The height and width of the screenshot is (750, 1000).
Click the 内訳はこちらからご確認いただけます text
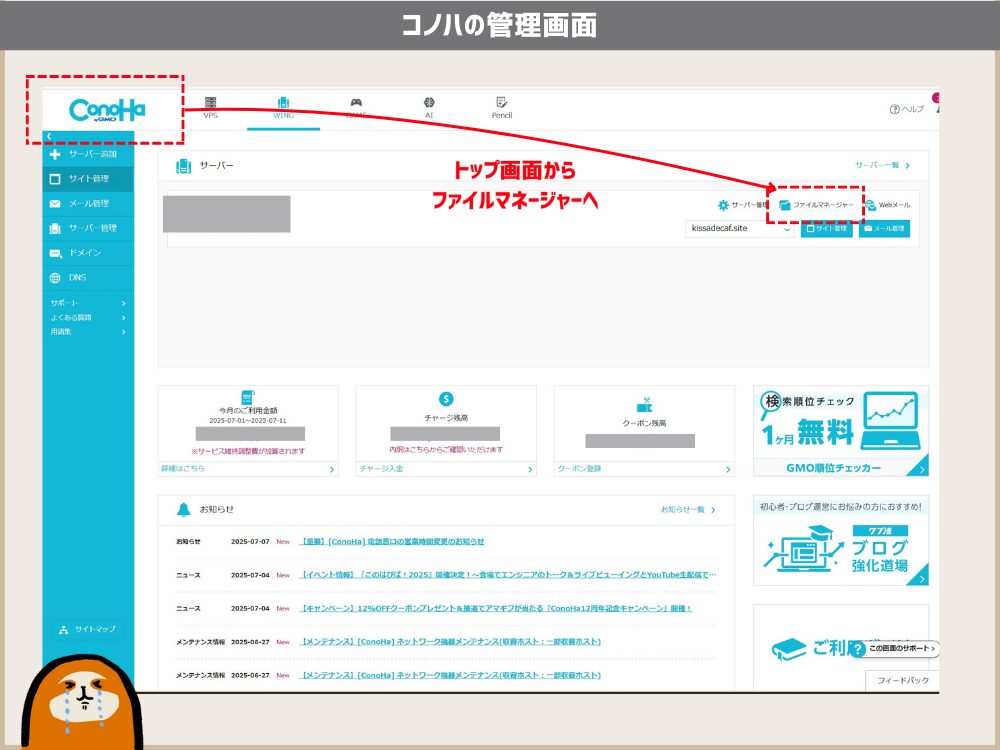pos(446,450)
